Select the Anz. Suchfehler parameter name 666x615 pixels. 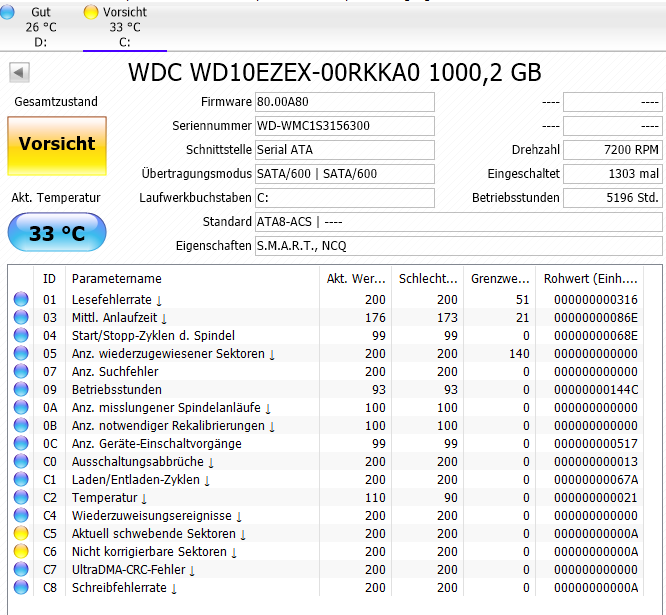click(115, 372)
